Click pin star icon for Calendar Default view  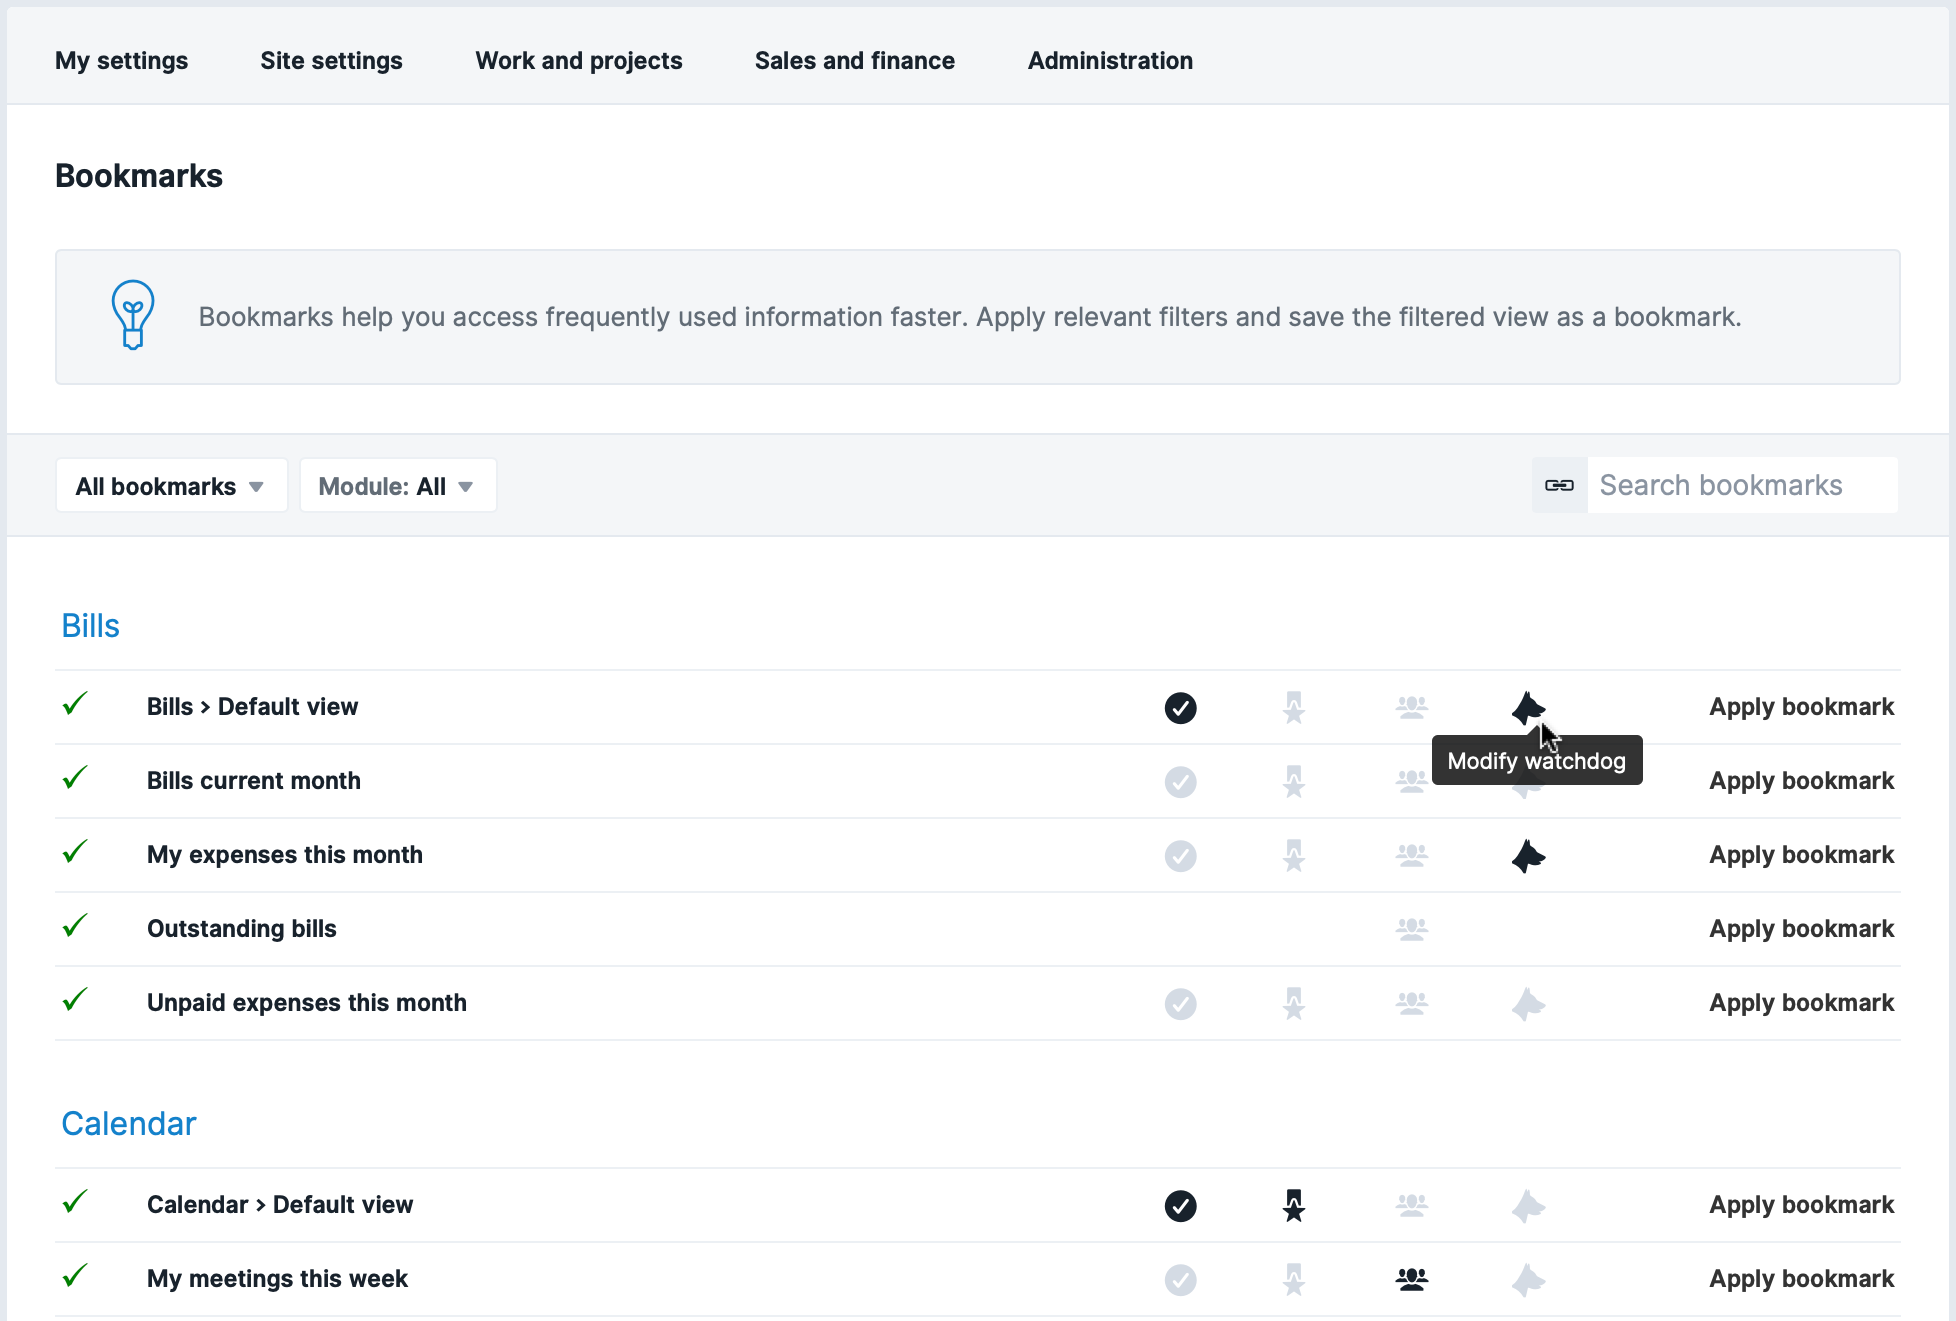tap(1293, 1205)
